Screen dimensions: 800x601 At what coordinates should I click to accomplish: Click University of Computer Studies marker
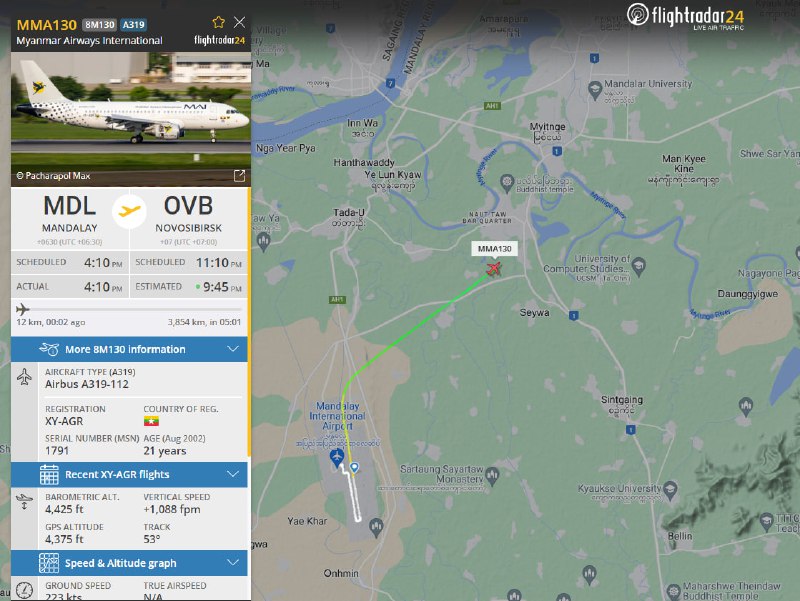[639, 265]
